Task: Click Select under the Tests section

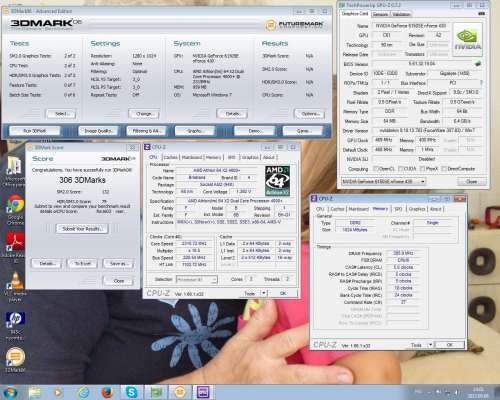Action: point(61,114)
